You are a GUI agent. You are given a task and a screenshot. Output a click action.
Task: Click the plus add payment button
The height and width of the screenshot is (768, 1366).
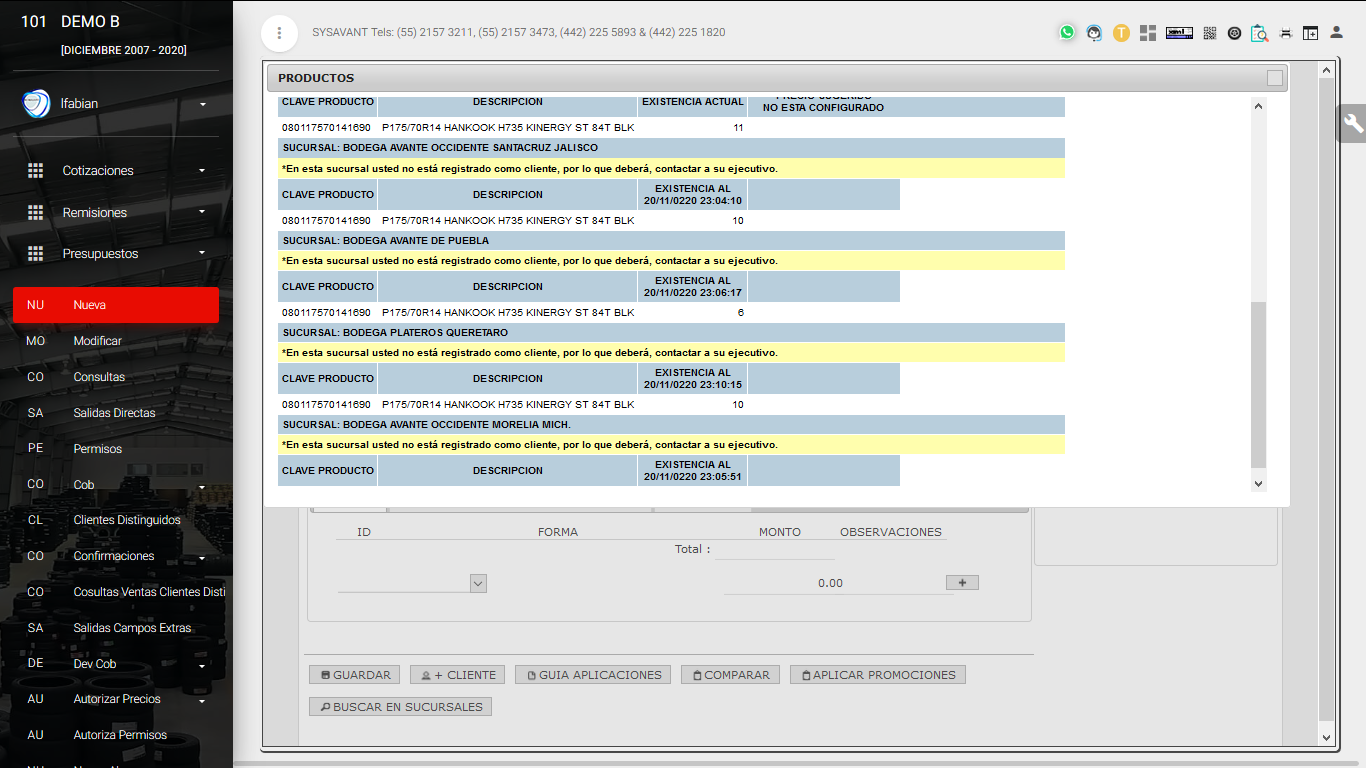click(962, 582)
